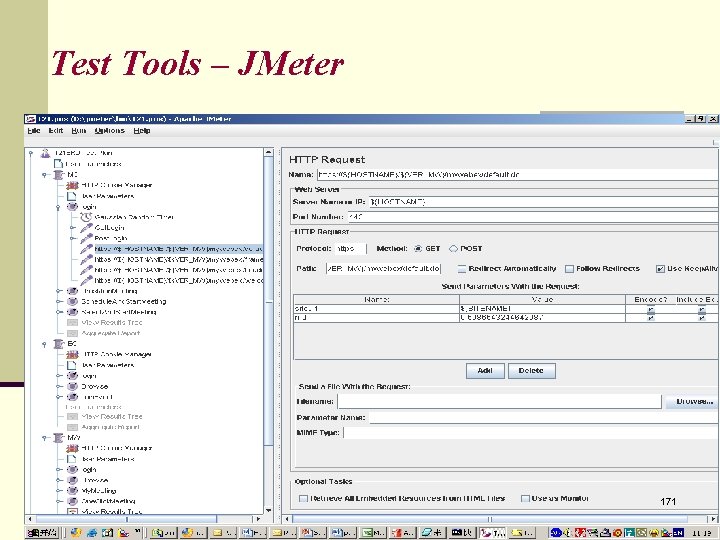Open the Run menu

[x=79, y=131]
